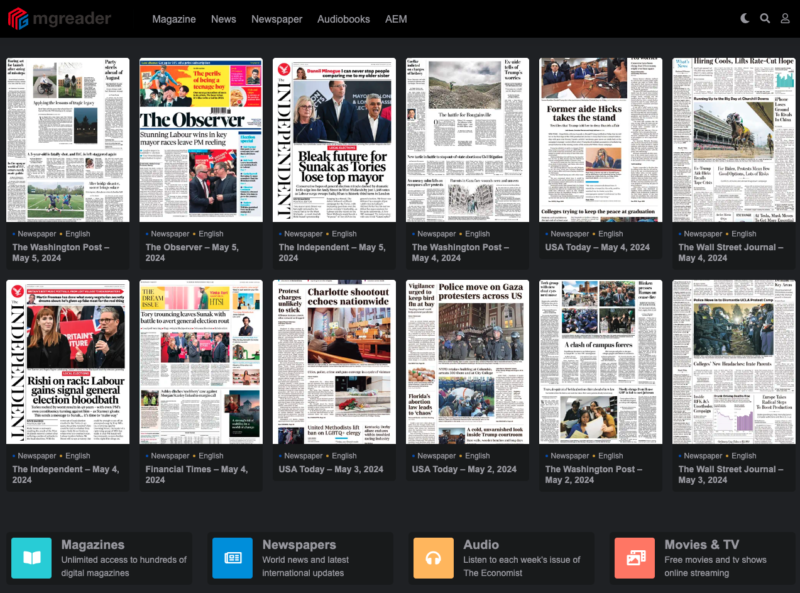The height and width of the screenshot is (593, 800).
Task: Go to the News section
Action: coord(223,19)
